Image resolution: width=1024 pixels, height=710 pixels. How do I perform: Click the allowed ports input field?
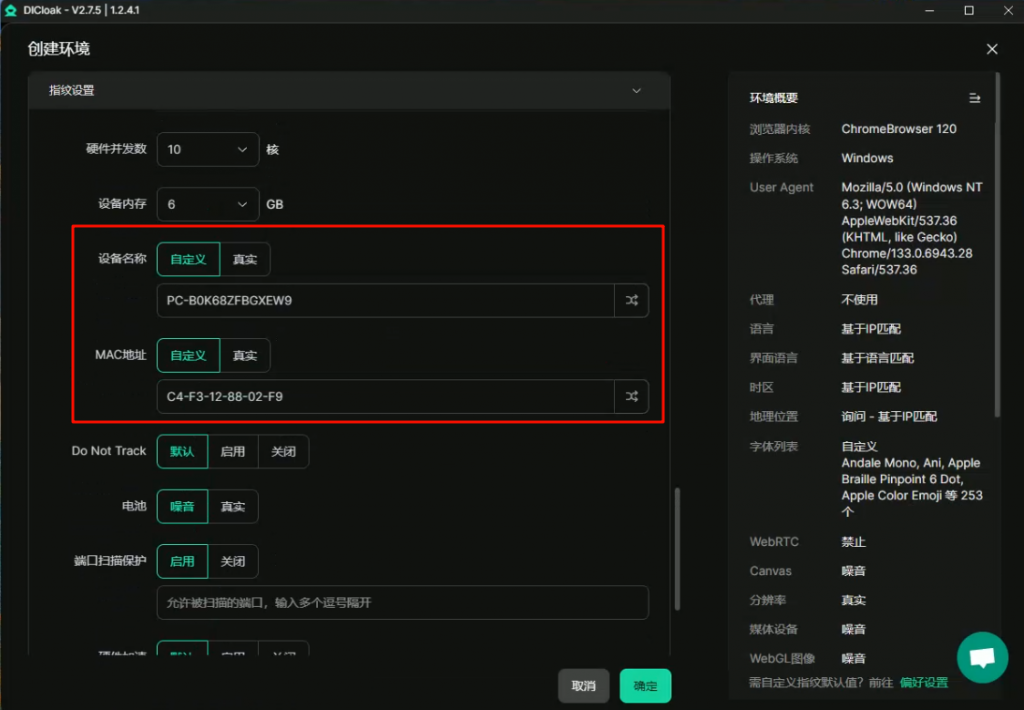click(402, 603)
